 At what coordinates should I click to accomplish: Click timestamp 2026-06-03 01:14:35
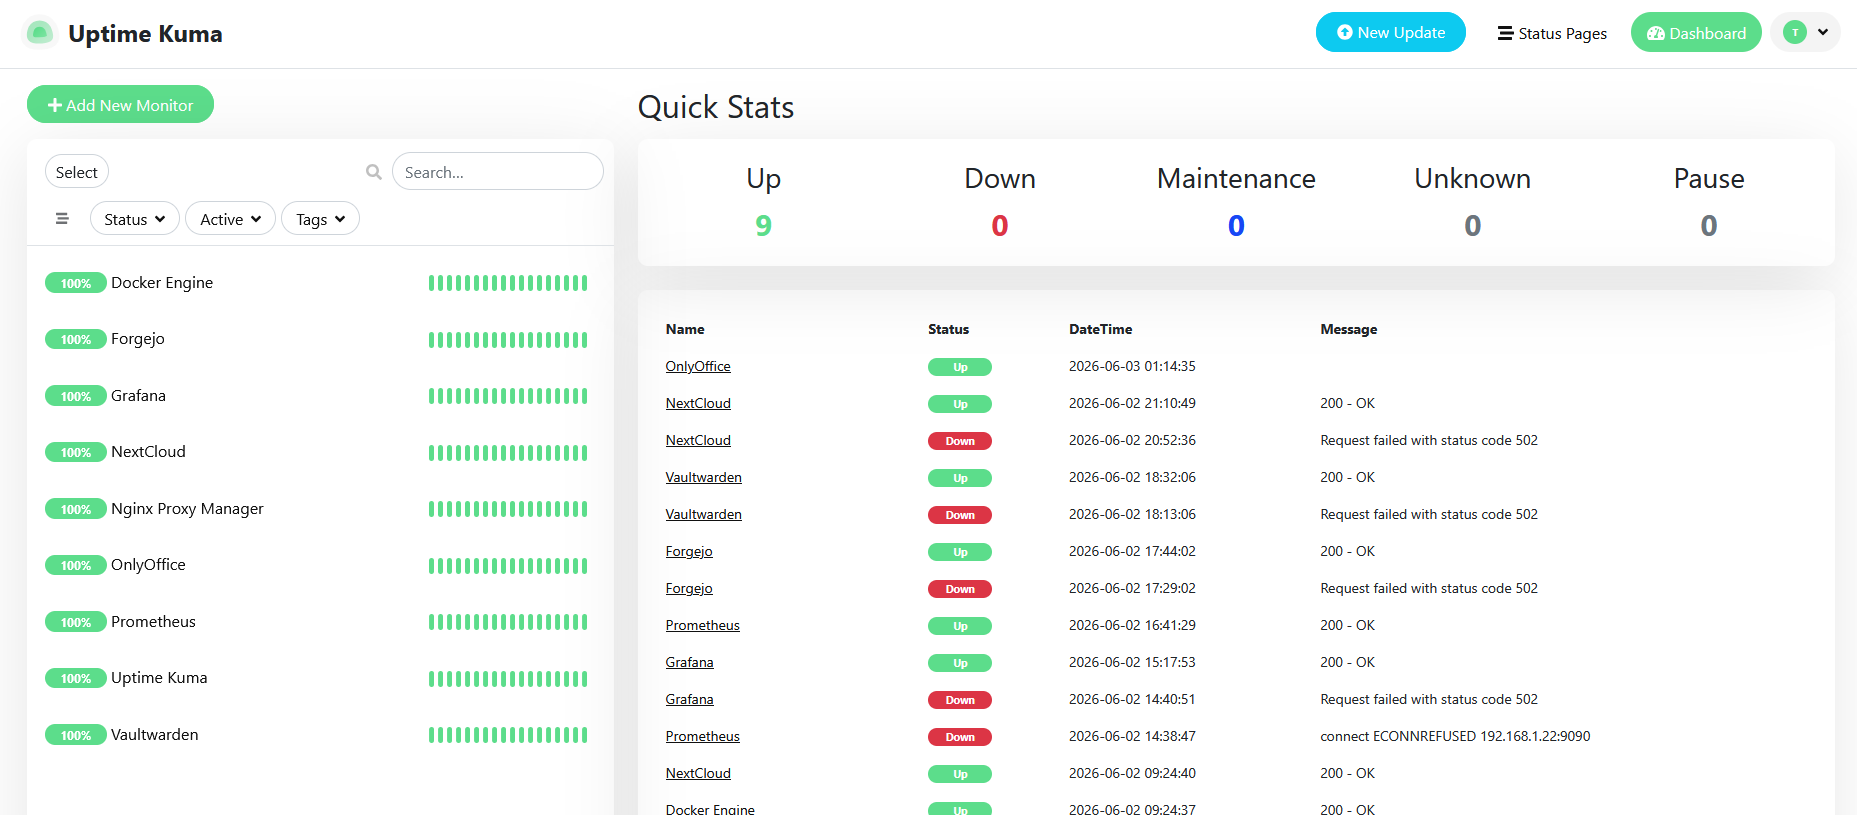tap(1132, 366)
